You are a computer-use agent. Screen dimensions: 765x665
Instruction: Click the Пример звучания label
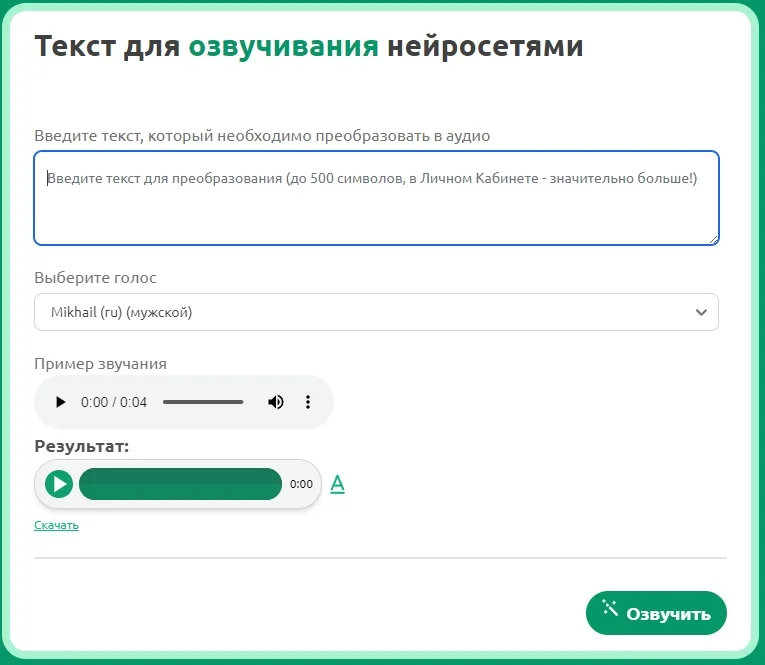coord(100,363)
